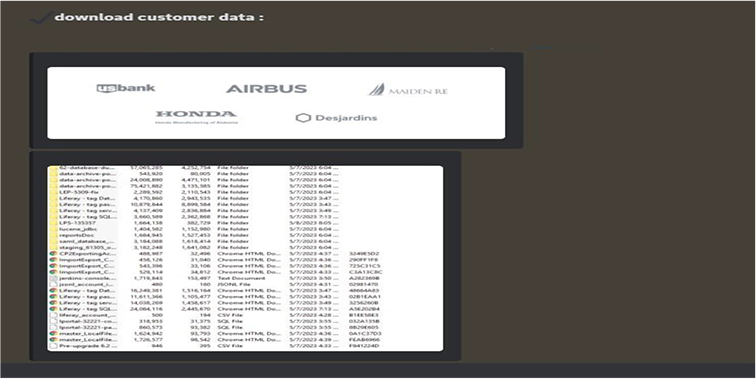Click the Airbus logo

pos(266,89)
